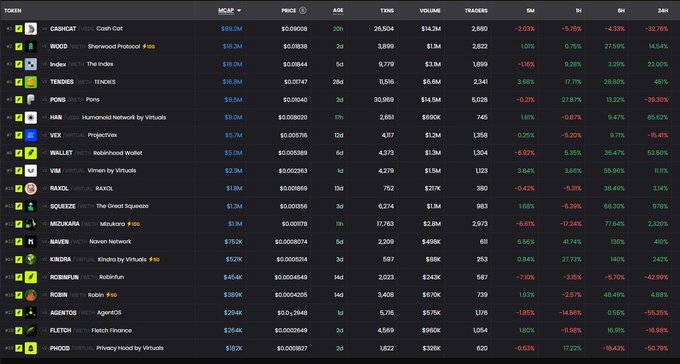
Task: Open the Naven Network token link
Action: pos(110,242)
